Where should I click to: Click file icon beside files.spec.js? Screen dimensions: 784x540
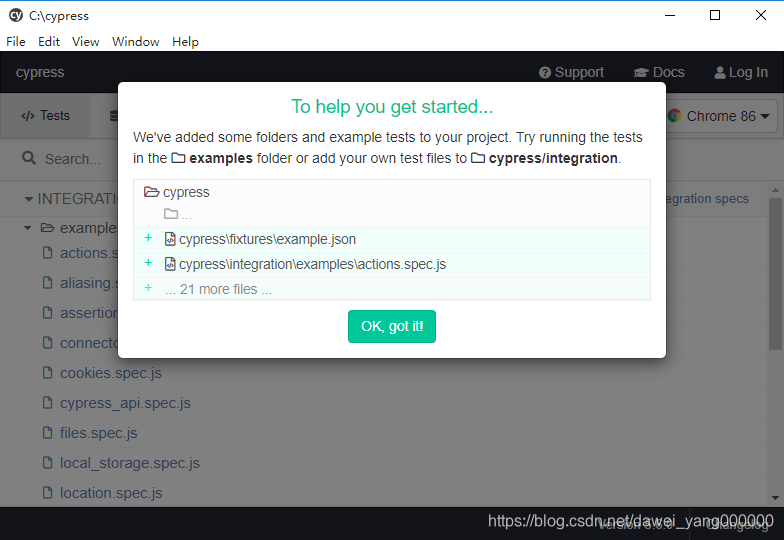point(48,433)
